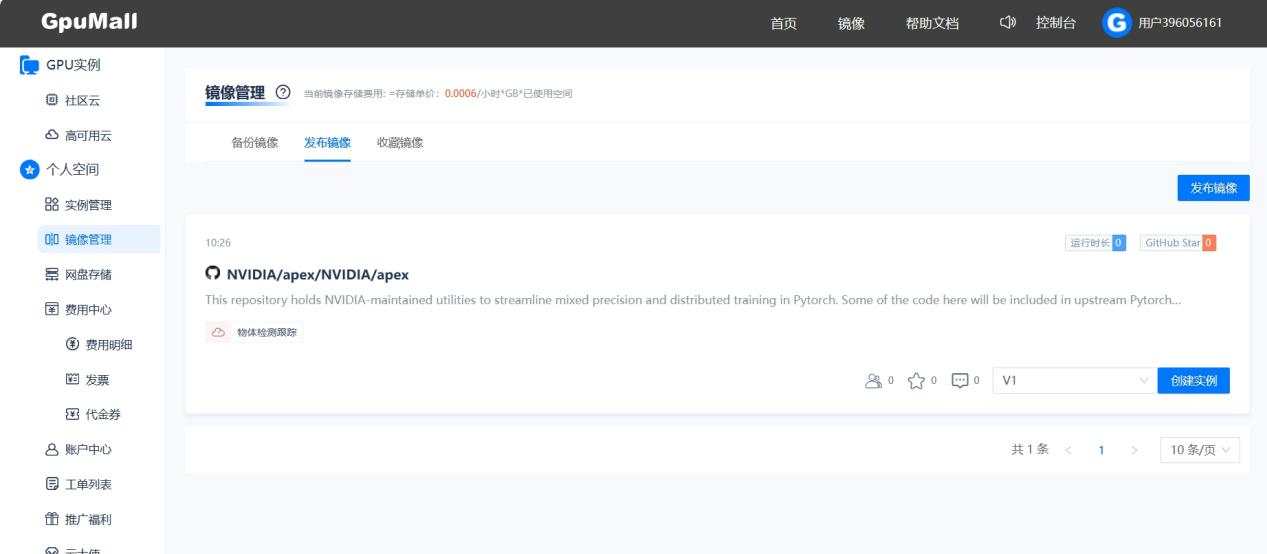Viewport: 1267px width, 554px height.
Task: Click the 发票 invoice icon
Action: pyautogui.click(x=72, y=380)
